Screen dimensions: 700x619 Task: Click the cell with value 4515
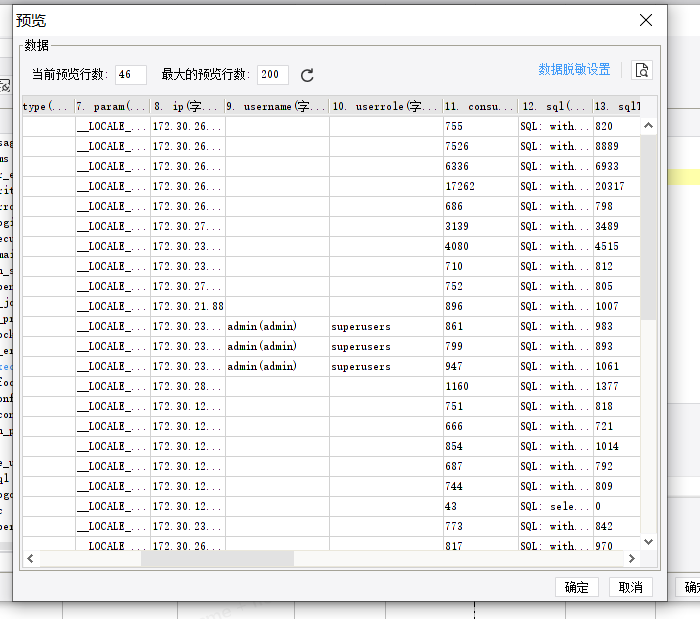click(x=617, y=246)
